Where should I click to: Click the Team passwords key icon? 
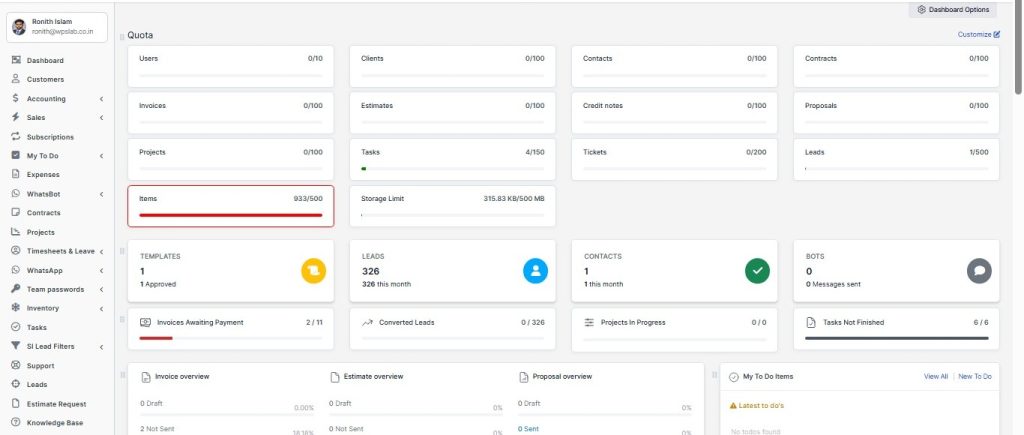tap(16, 289)
